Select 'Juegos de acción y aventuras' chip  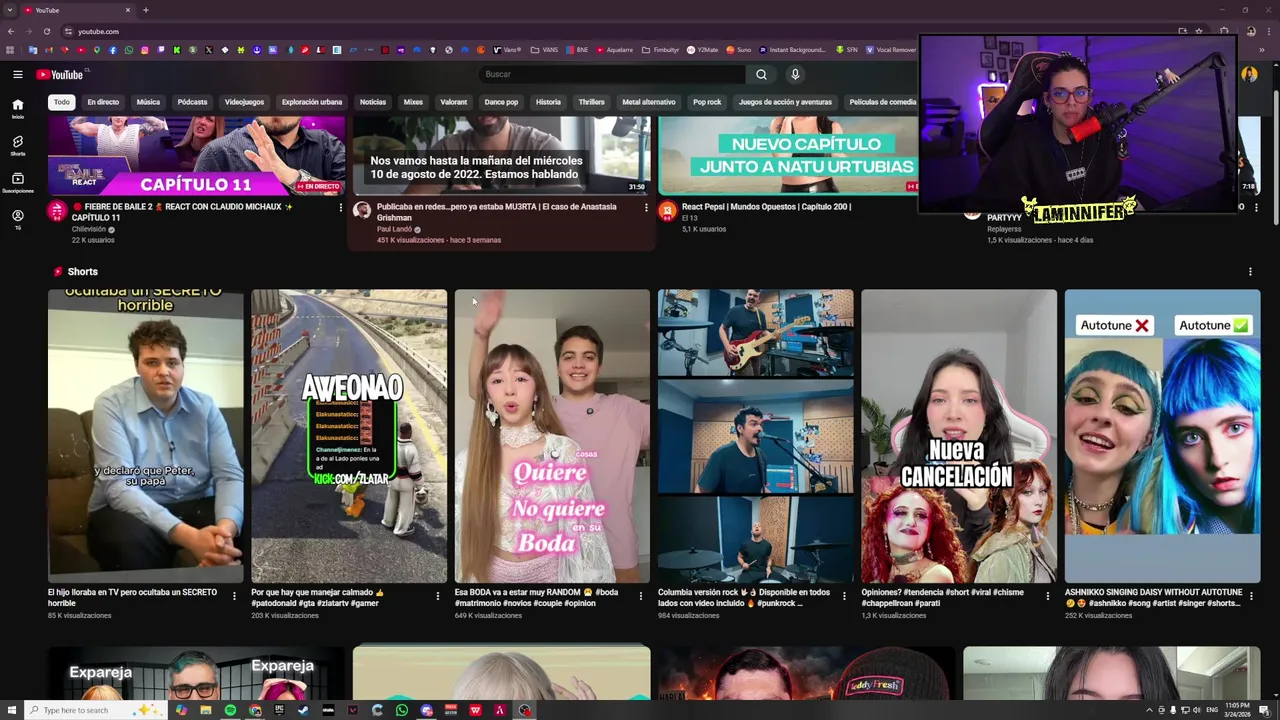point(785,102)
